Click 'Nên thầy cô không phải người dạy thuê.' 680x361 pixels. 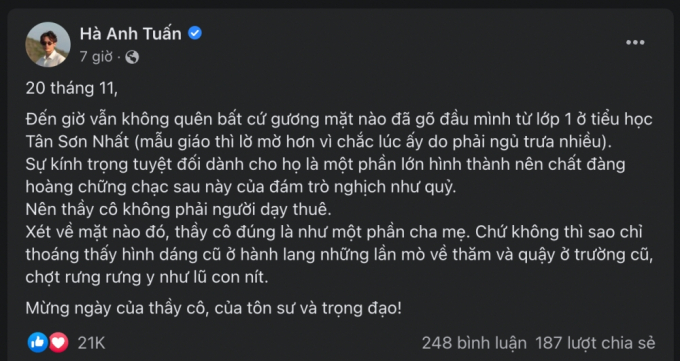tap(178, 210)
